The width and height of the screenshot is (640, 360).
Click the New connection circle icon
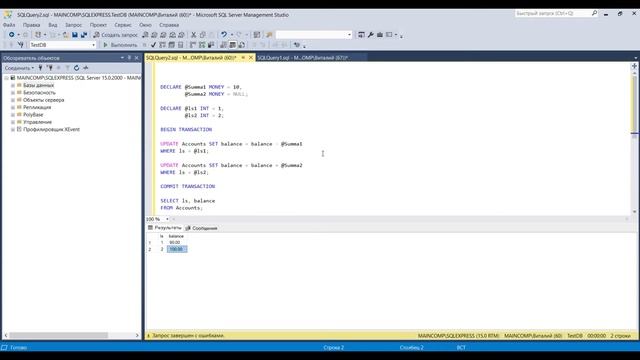11,35
